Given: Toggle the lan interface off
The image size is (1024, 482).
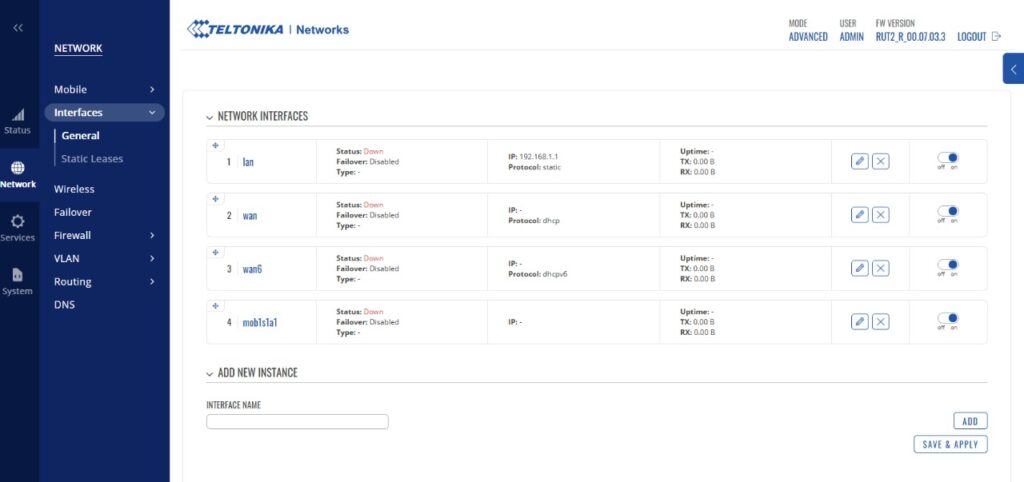Looking at the screenshot, I should tap(947, 158).
